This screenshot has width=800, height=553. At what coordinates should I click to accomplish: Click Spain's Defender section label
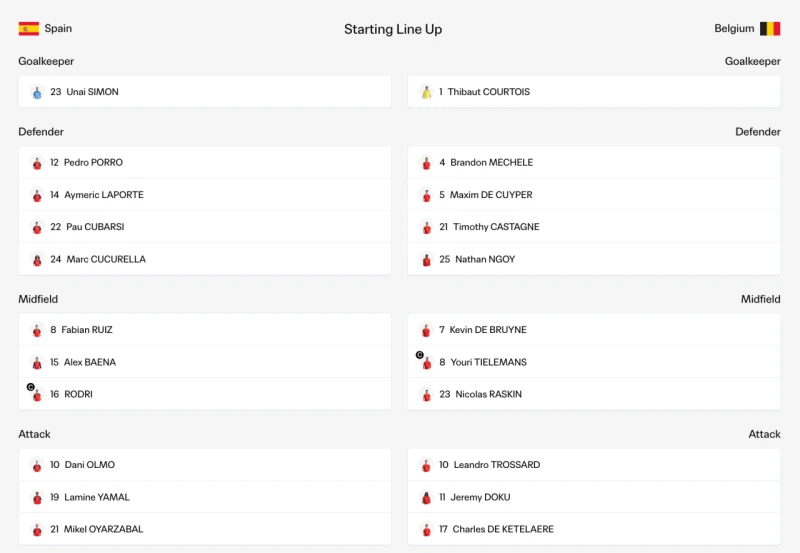tap(41, 132)
